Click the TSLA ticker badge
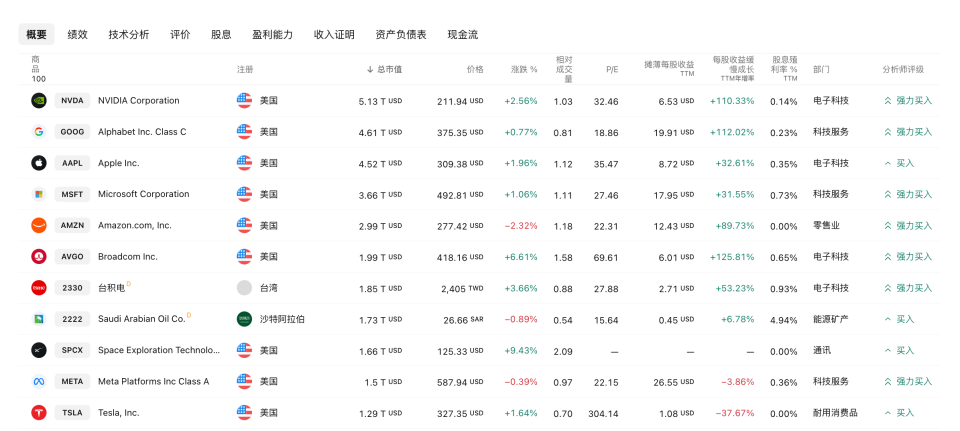 [x=72, y=413]
